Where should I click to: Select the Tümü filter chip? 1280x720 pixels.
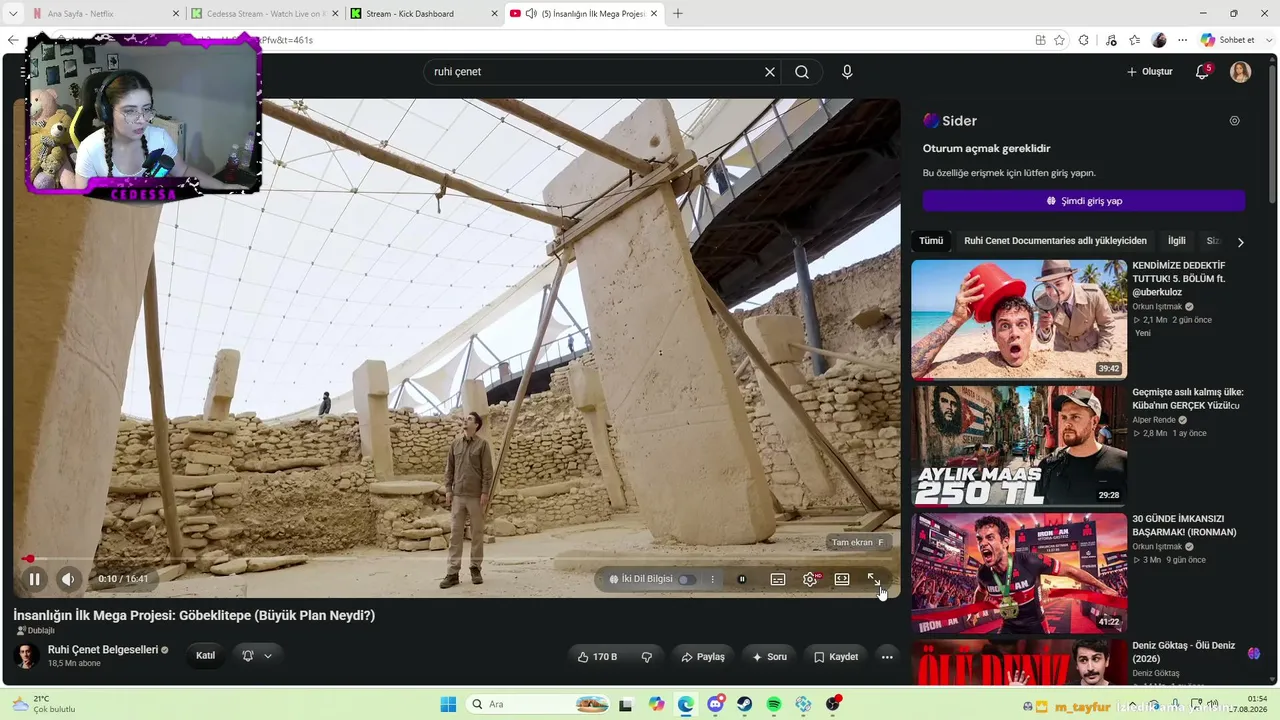click(931, 241)
